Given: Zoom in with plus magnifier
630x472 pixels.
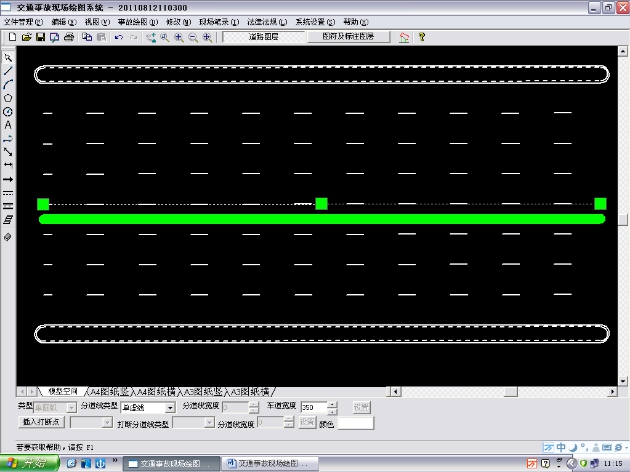Looking at the screenshot, I should click(x=179, y=37).
